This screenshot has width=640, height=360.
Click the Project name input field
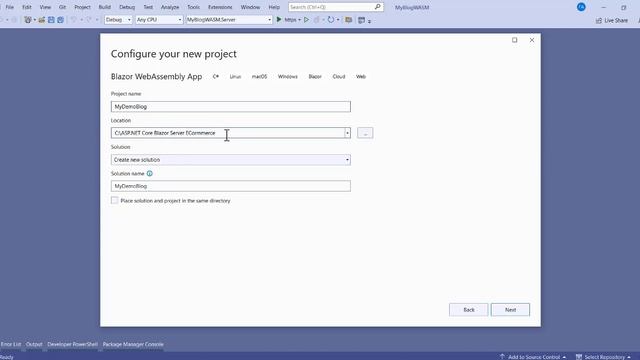click(231, 107)
